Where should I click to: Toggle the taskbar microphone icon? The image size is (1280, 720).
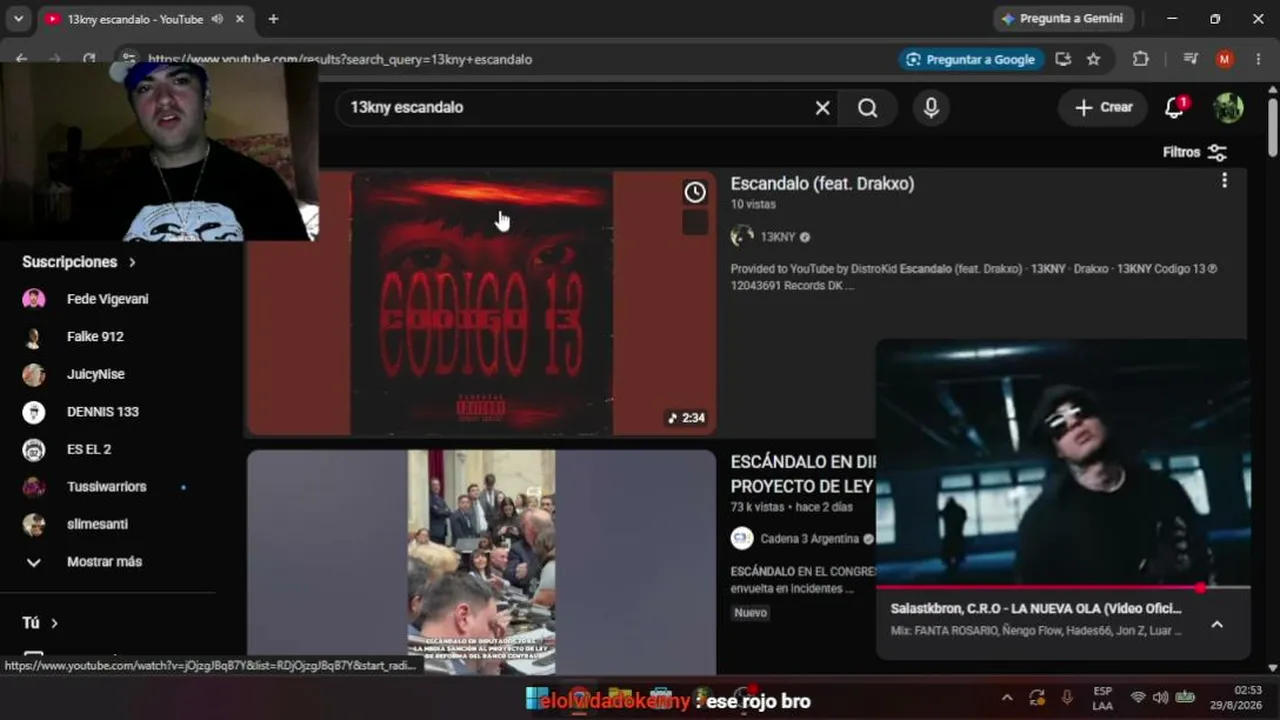(x=1067, y=698)
